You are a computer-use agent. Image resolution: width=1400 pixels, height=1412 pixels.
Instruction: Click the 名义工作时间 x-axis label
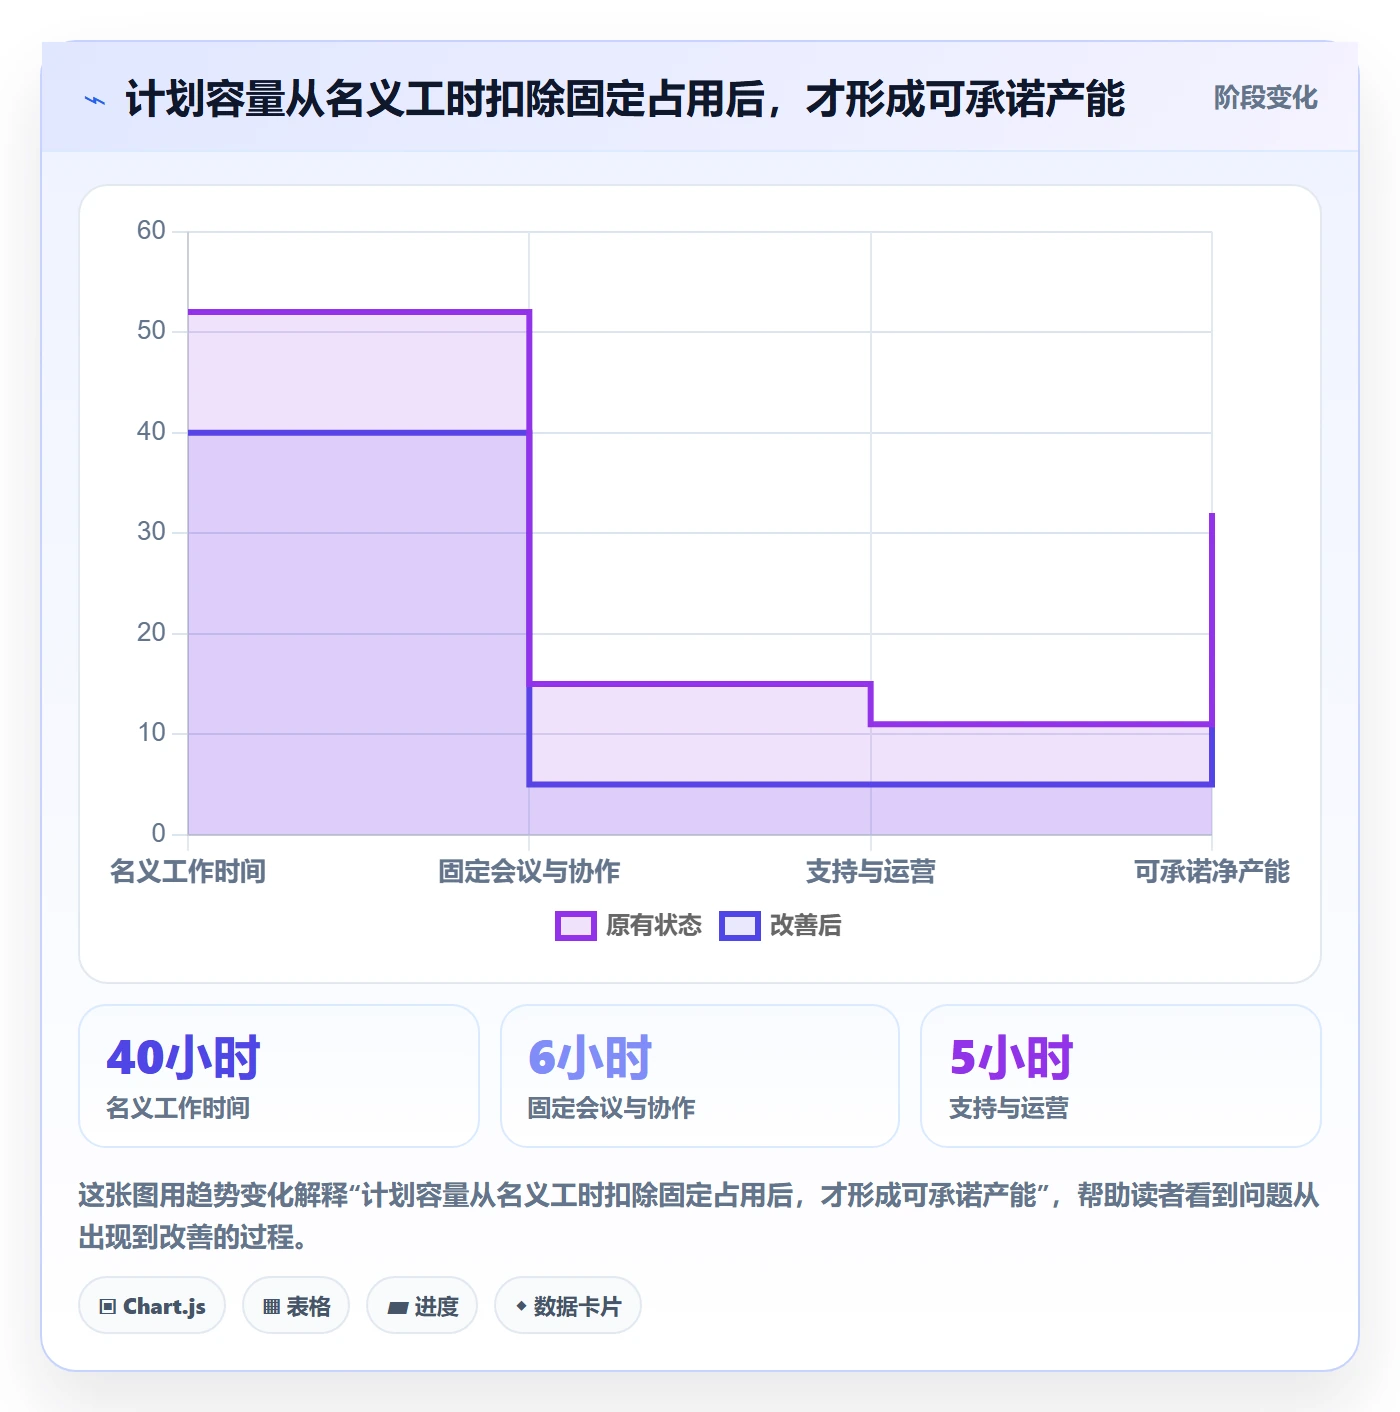(x=188, y=872)
